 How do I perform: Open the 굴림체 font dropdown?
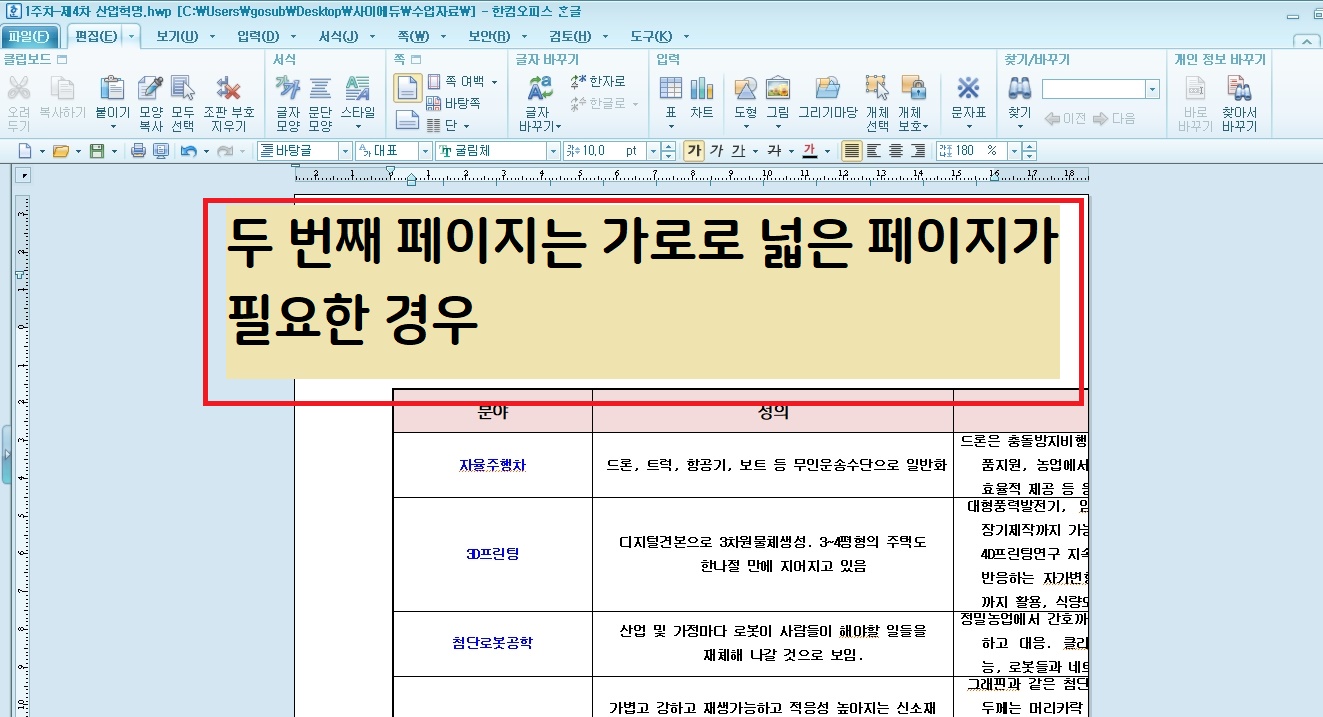point(553,151)
